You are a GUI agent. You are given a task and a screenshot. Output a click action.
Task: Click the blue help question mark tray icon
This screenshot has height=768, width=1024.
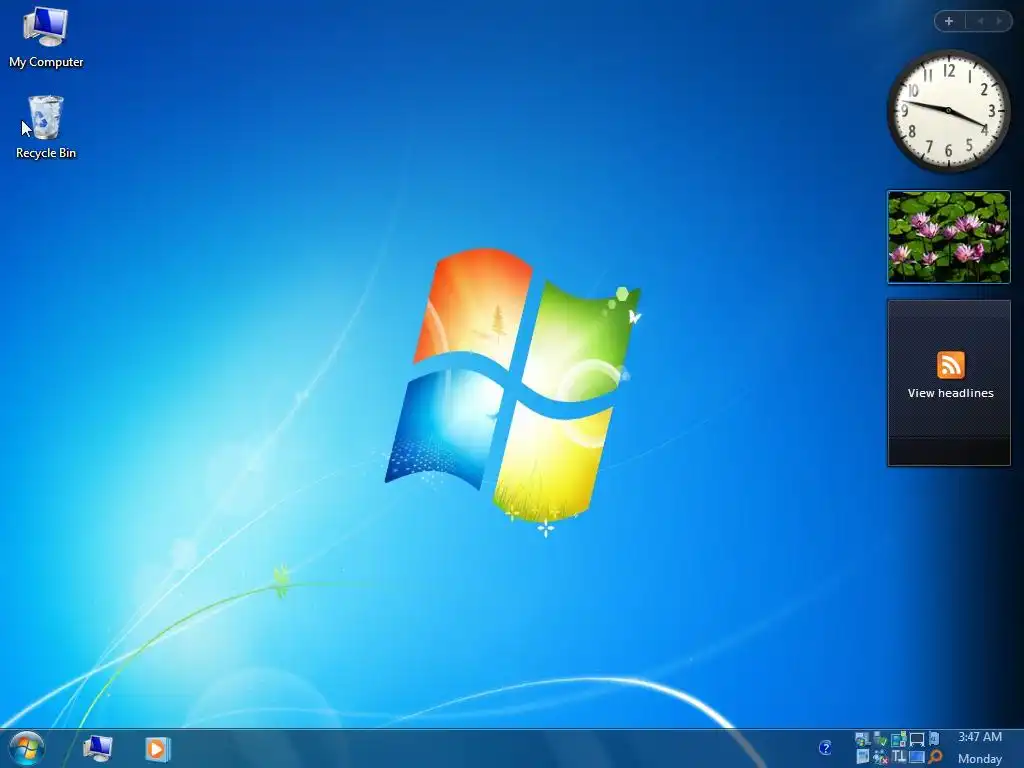point(825,748)
